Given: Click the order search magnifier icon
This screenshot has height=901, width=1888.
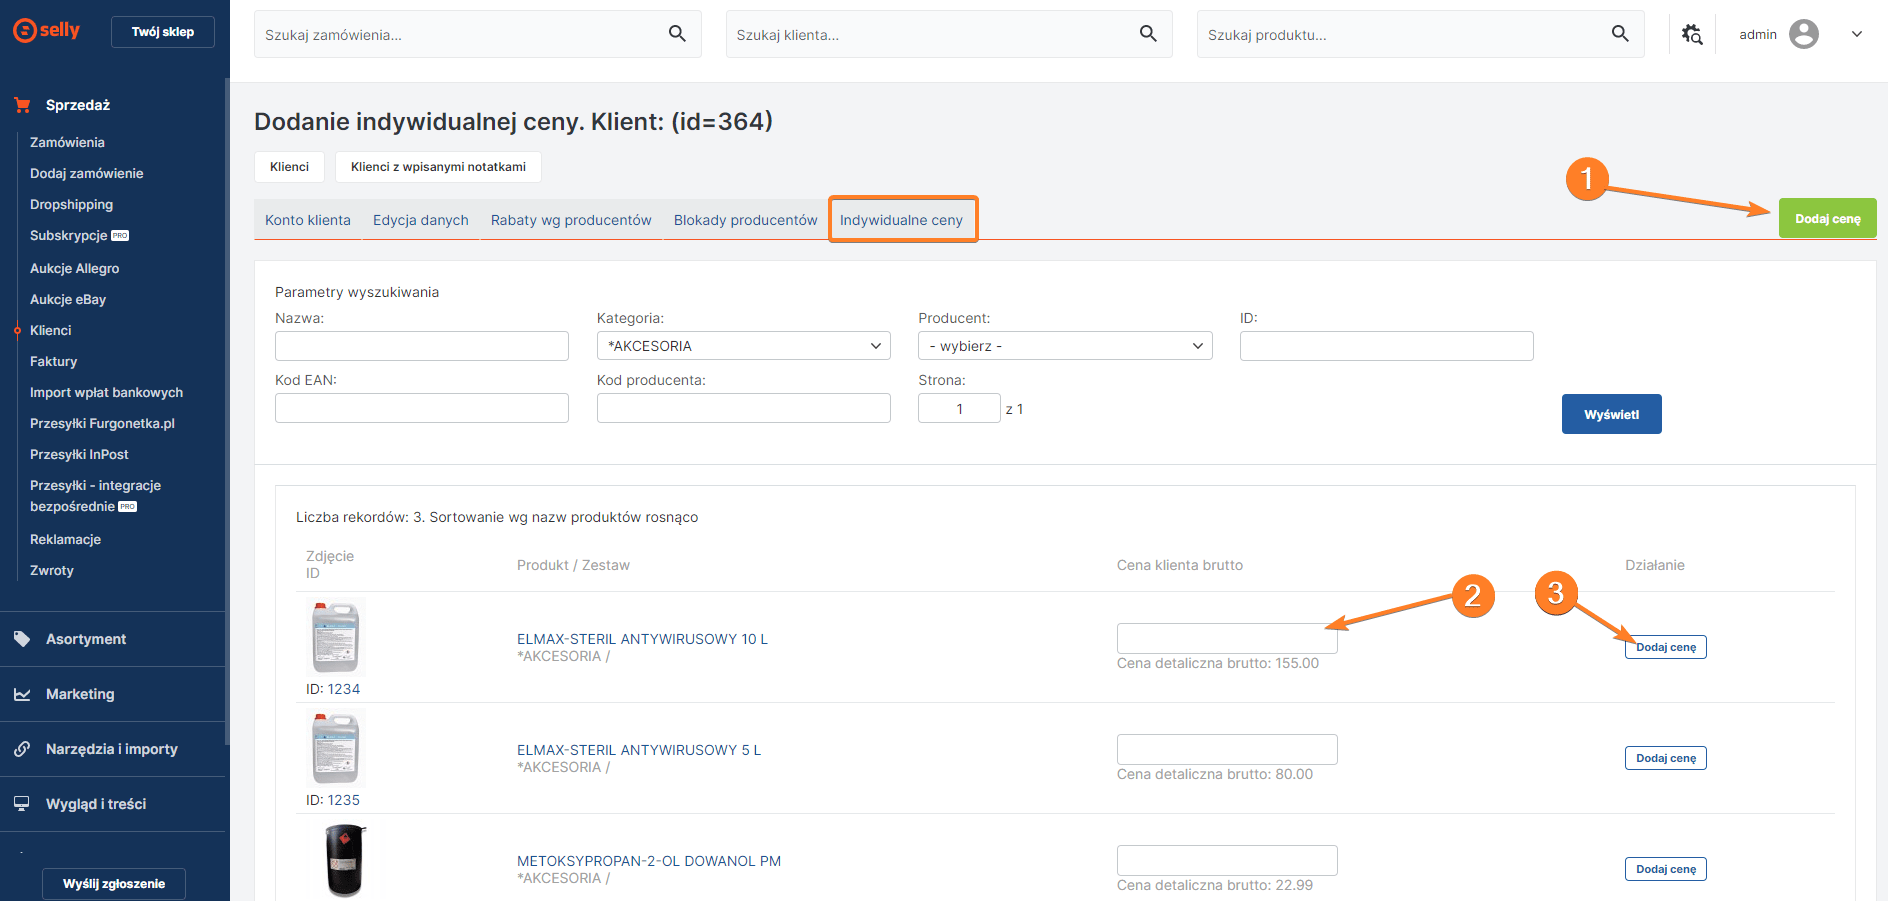Looking at the screenshot, I should pyautogui.click(x=677, y=34).
